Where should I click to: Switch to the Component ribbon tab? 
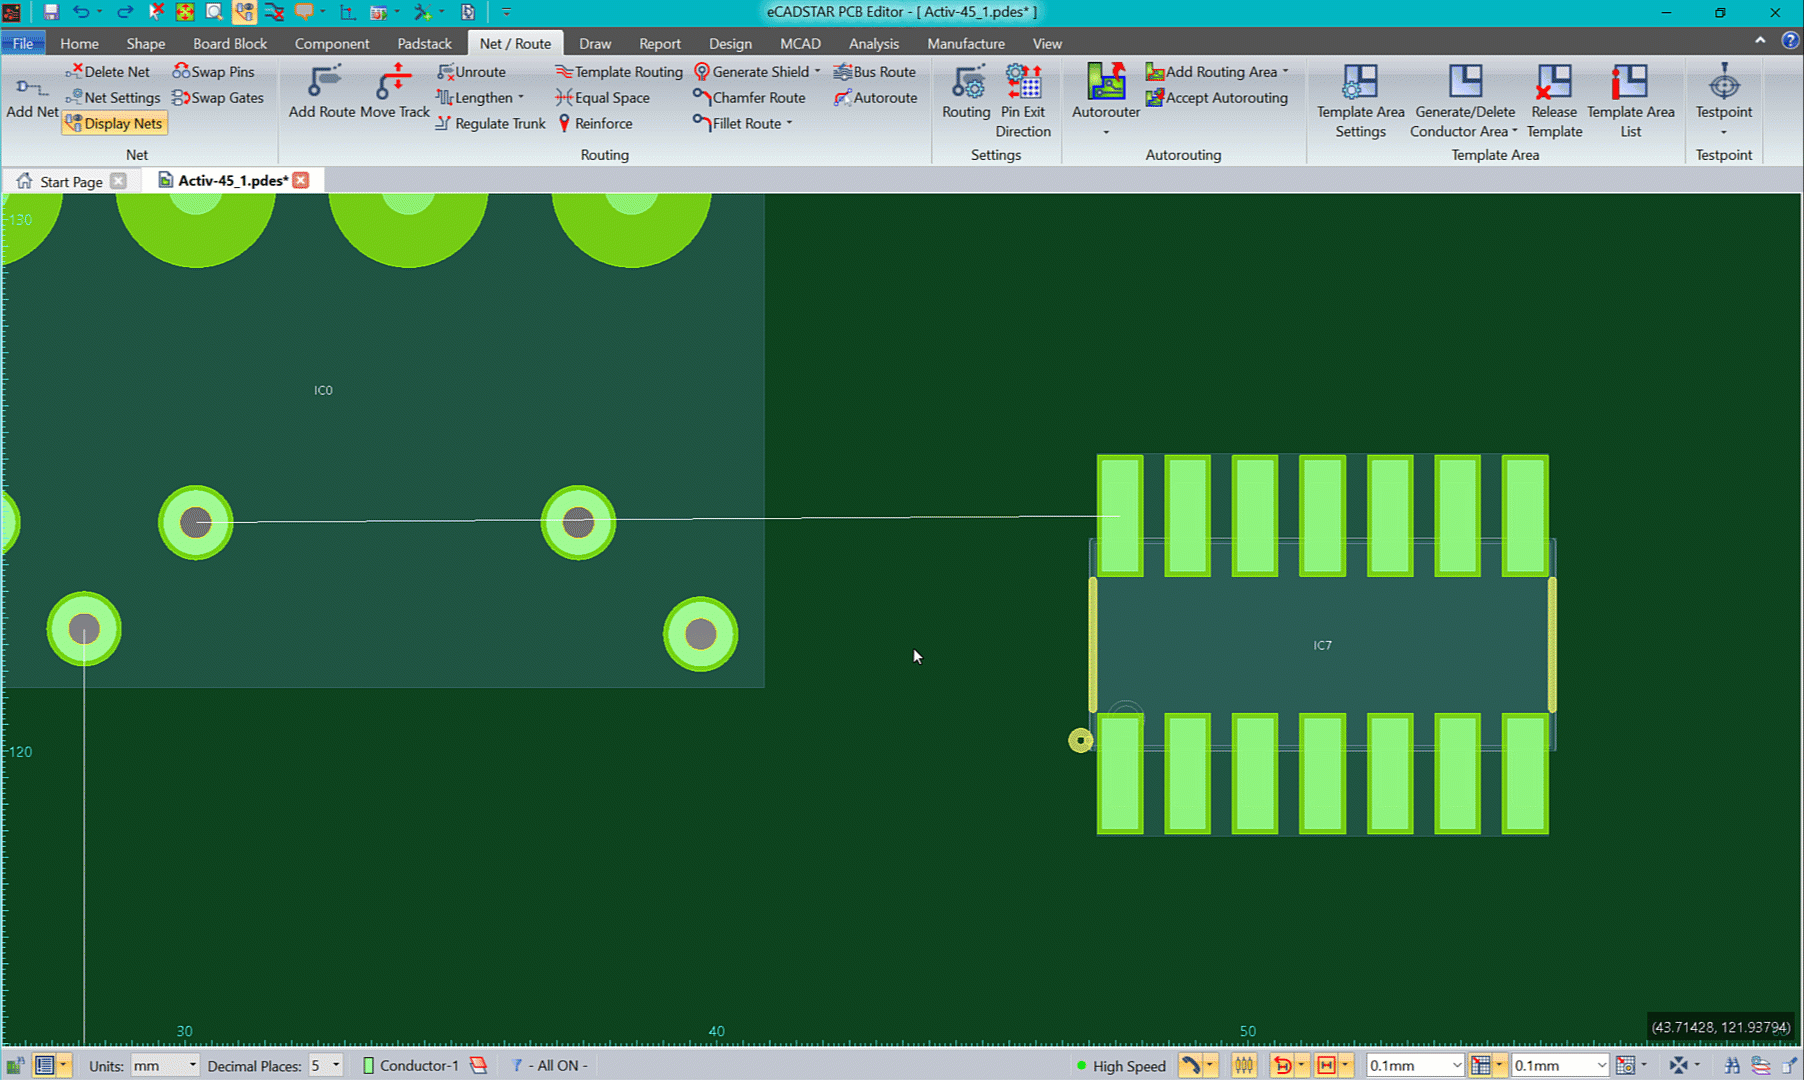click(x=331, y=43)
